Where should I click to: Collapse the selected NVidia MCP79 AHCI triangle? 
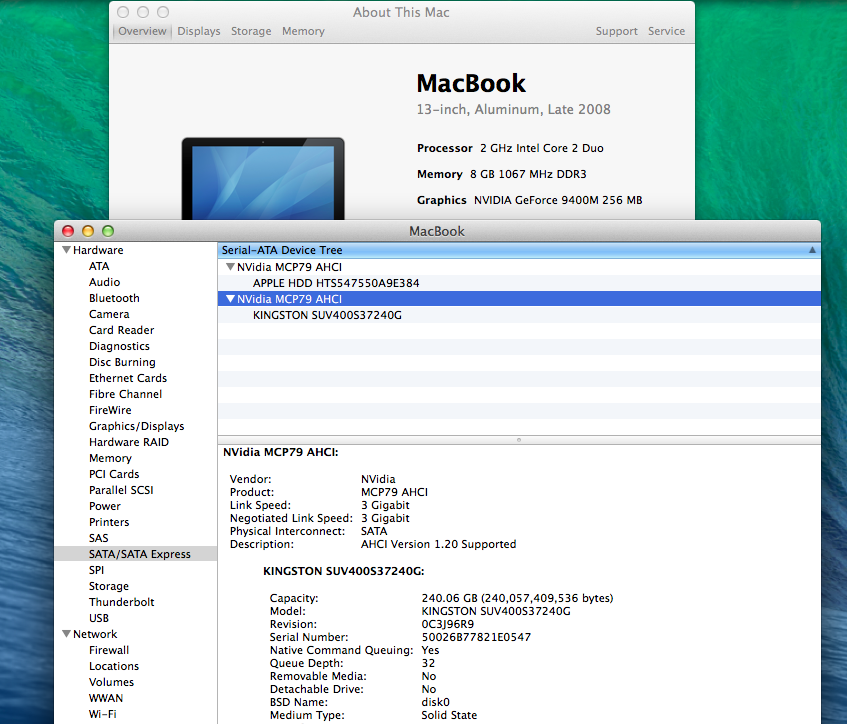tap(231, 299)
